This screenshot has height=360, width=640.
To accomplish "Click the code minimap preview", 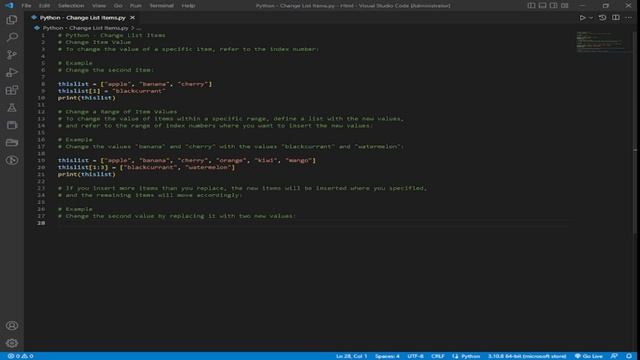I will [x=603, y=42].
